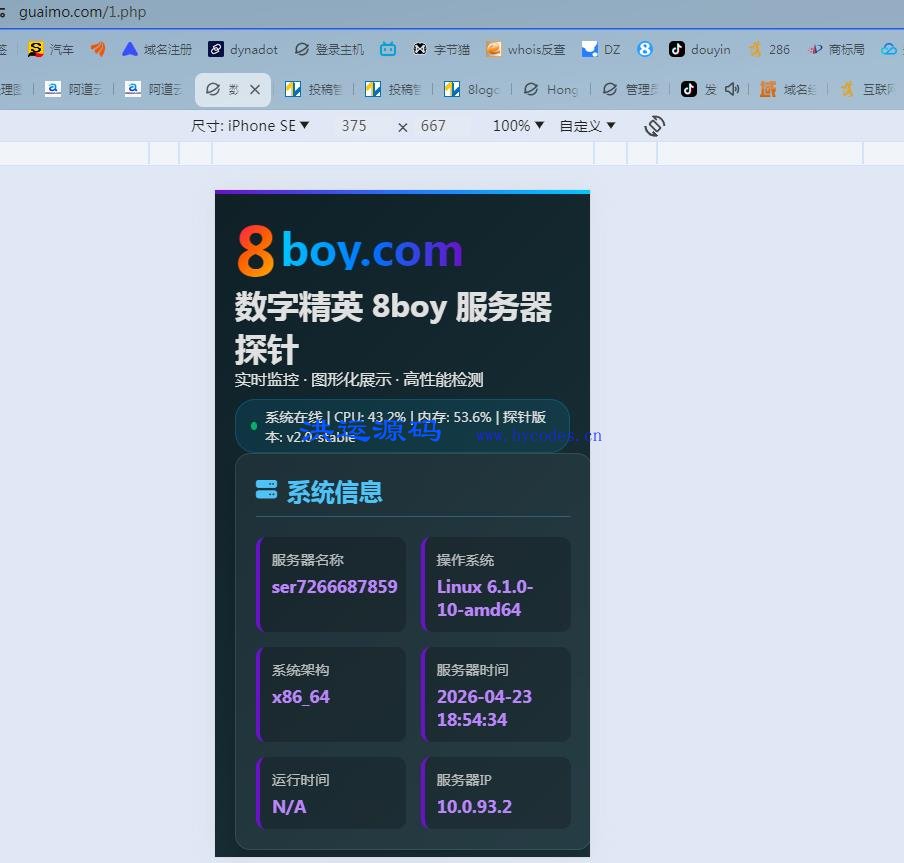Click the server icon beside 系统信息
Viewport: 904px width, 863px height.
(266, 489)
